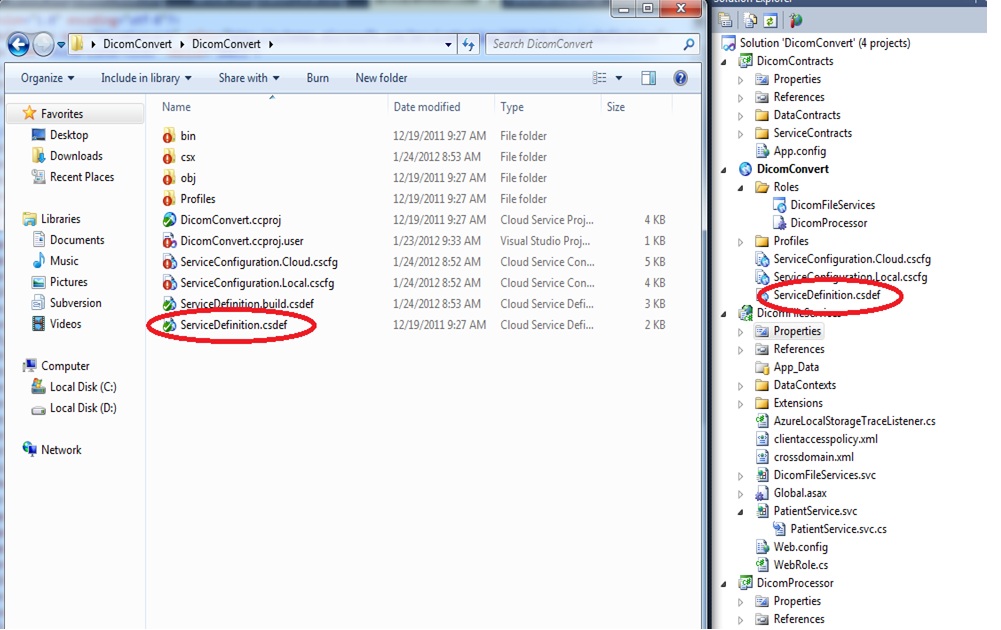The width and height of the screenshot is (1001, 630).
Task: Open the recent pages dropdown arrow
Action: coord(61,45)
